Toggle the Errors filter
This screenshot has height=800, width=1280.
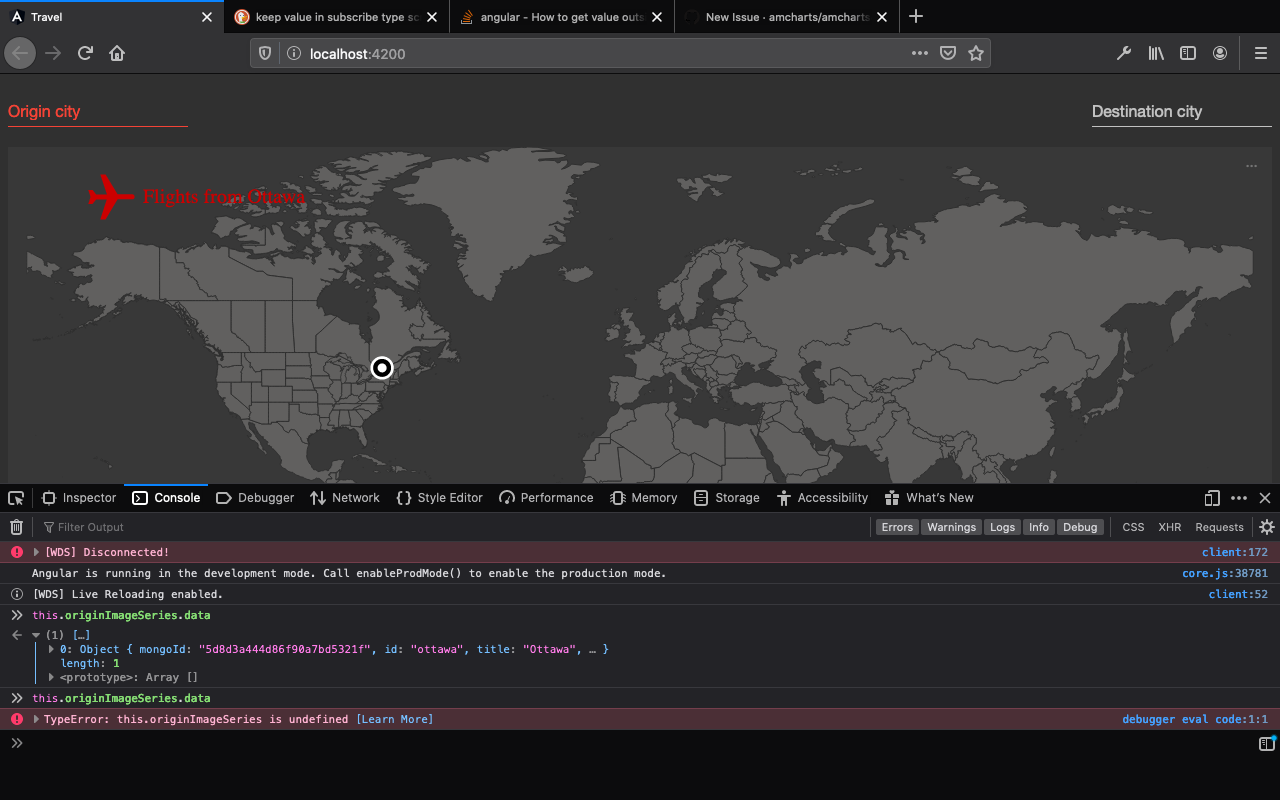pyautogui.click(x=897, y=527)
